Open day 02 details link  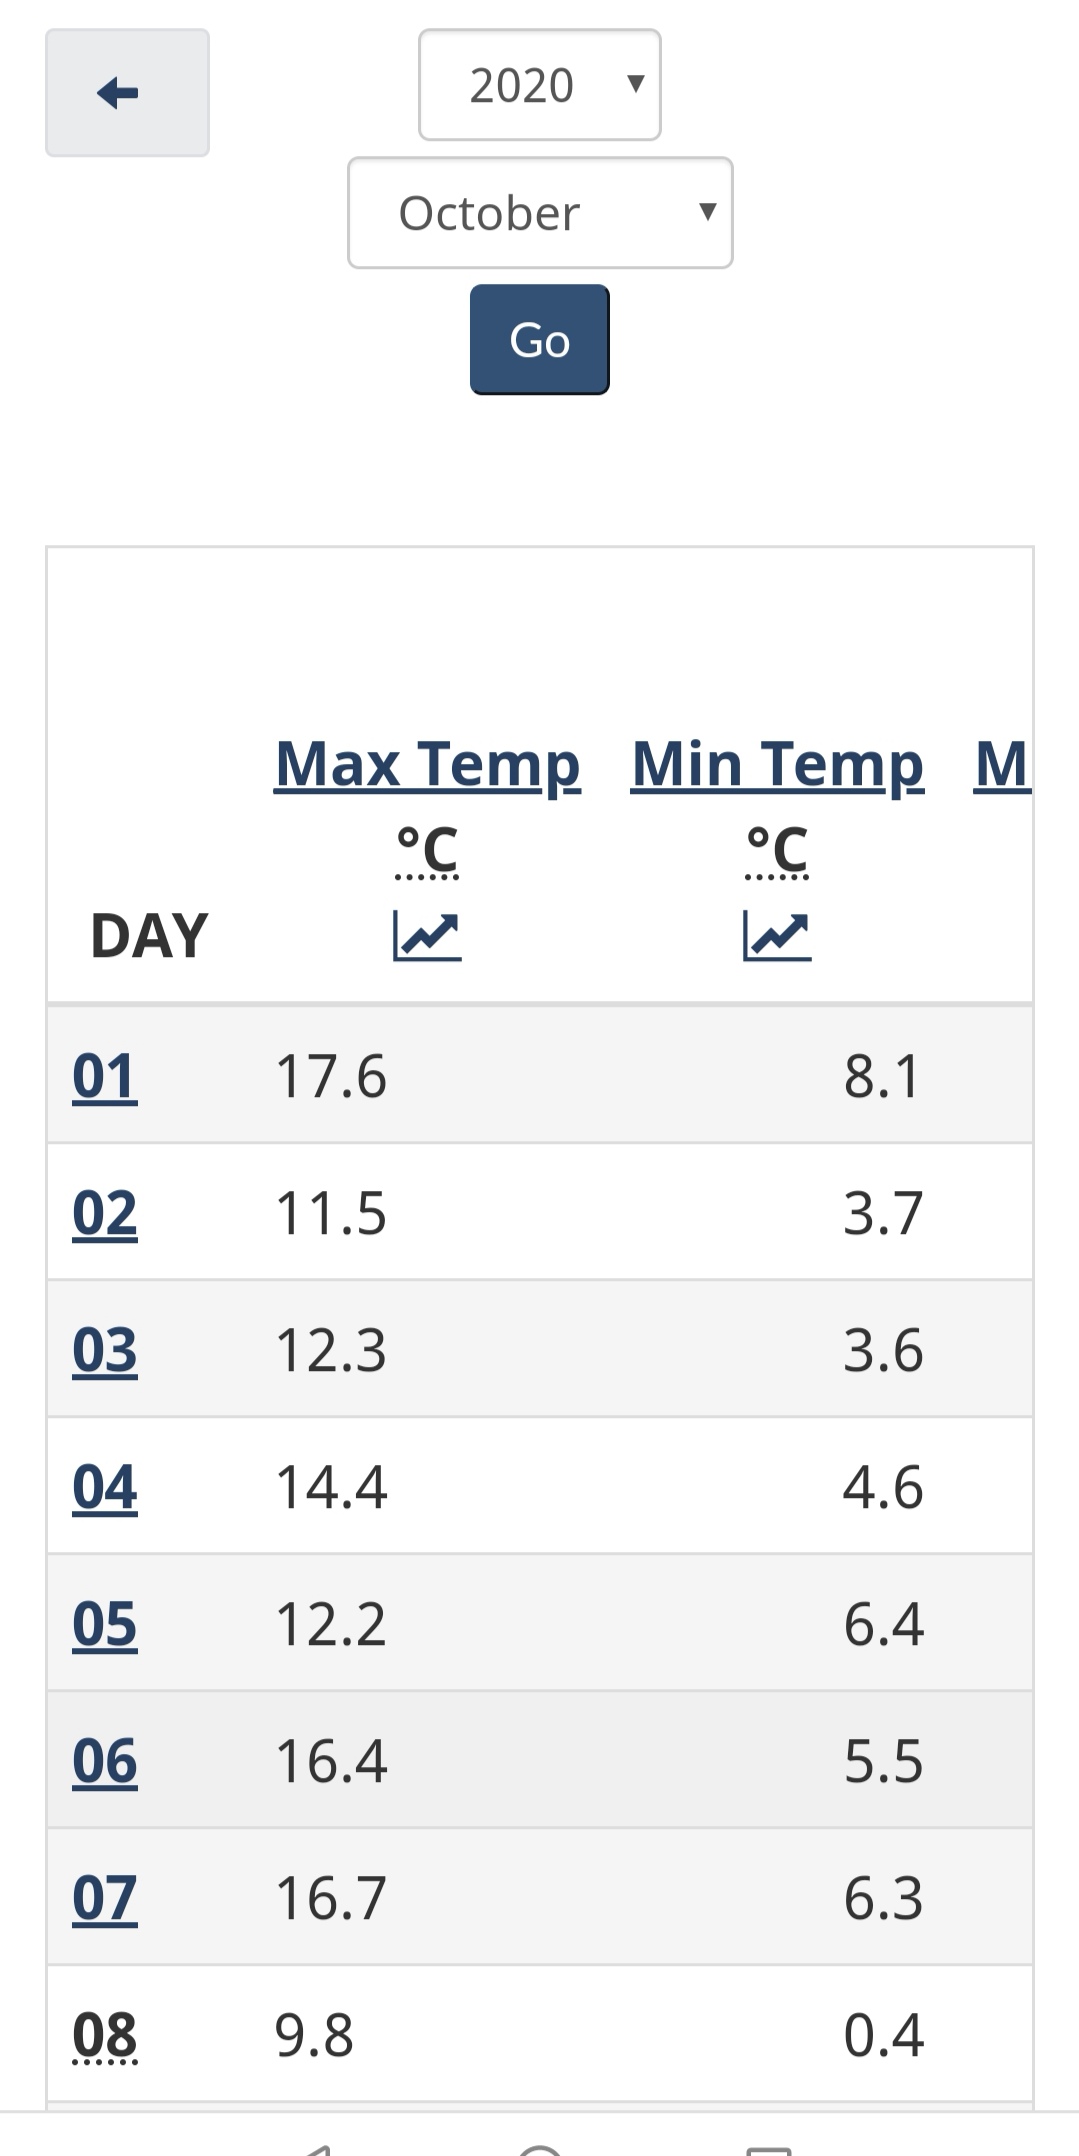[105, 1214]
